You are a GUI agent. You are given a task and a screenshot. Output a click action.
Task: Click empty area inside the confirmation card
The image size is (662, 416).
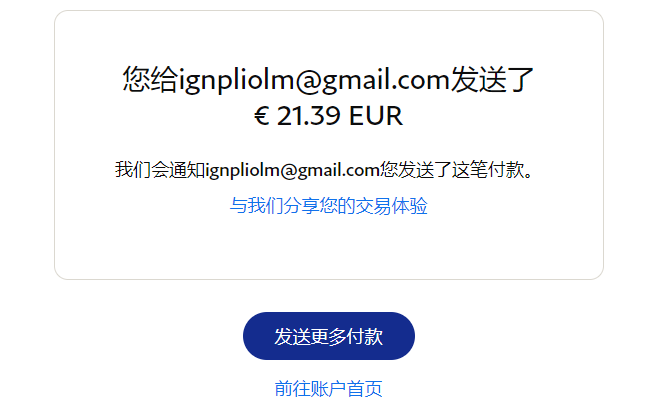tap(328, 247)
